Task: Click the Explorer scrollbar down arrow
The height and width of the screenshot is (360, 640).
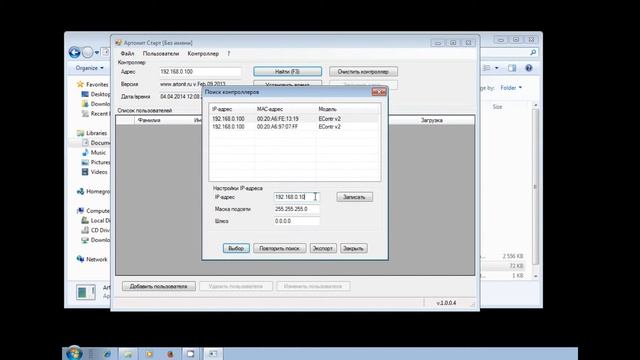Action: pyautogui.click(x=536, y=276)
